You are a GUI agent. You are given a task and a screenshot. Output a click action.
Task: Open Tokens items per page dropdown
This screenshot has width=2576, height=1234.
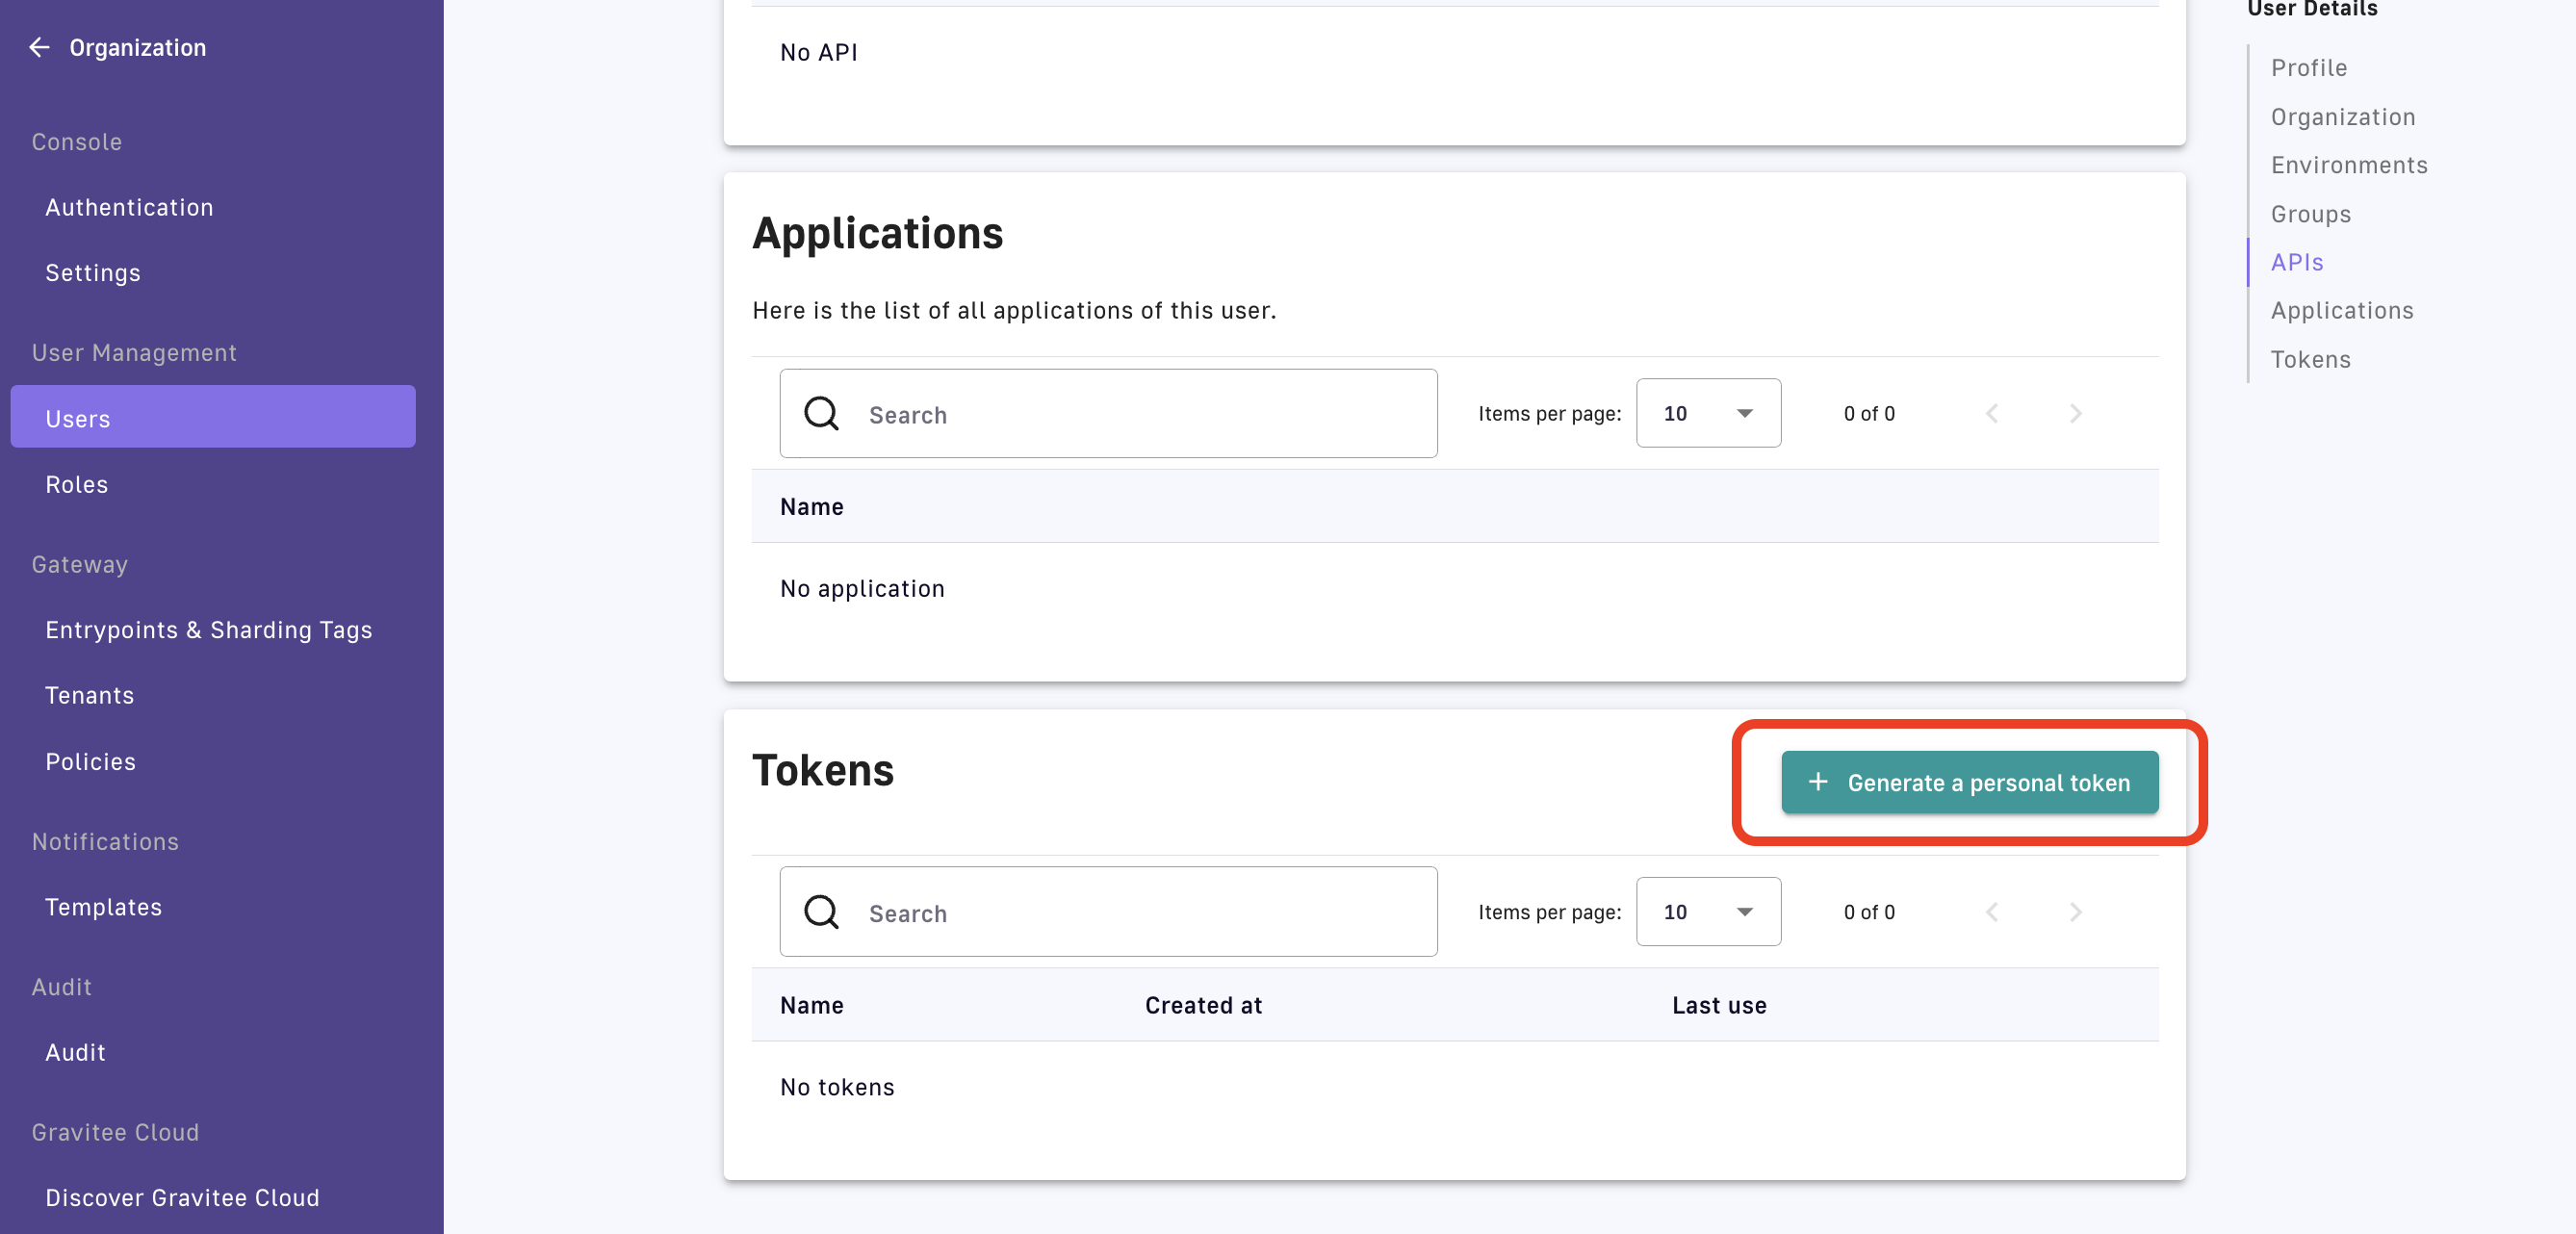[x=1707, y=912]
